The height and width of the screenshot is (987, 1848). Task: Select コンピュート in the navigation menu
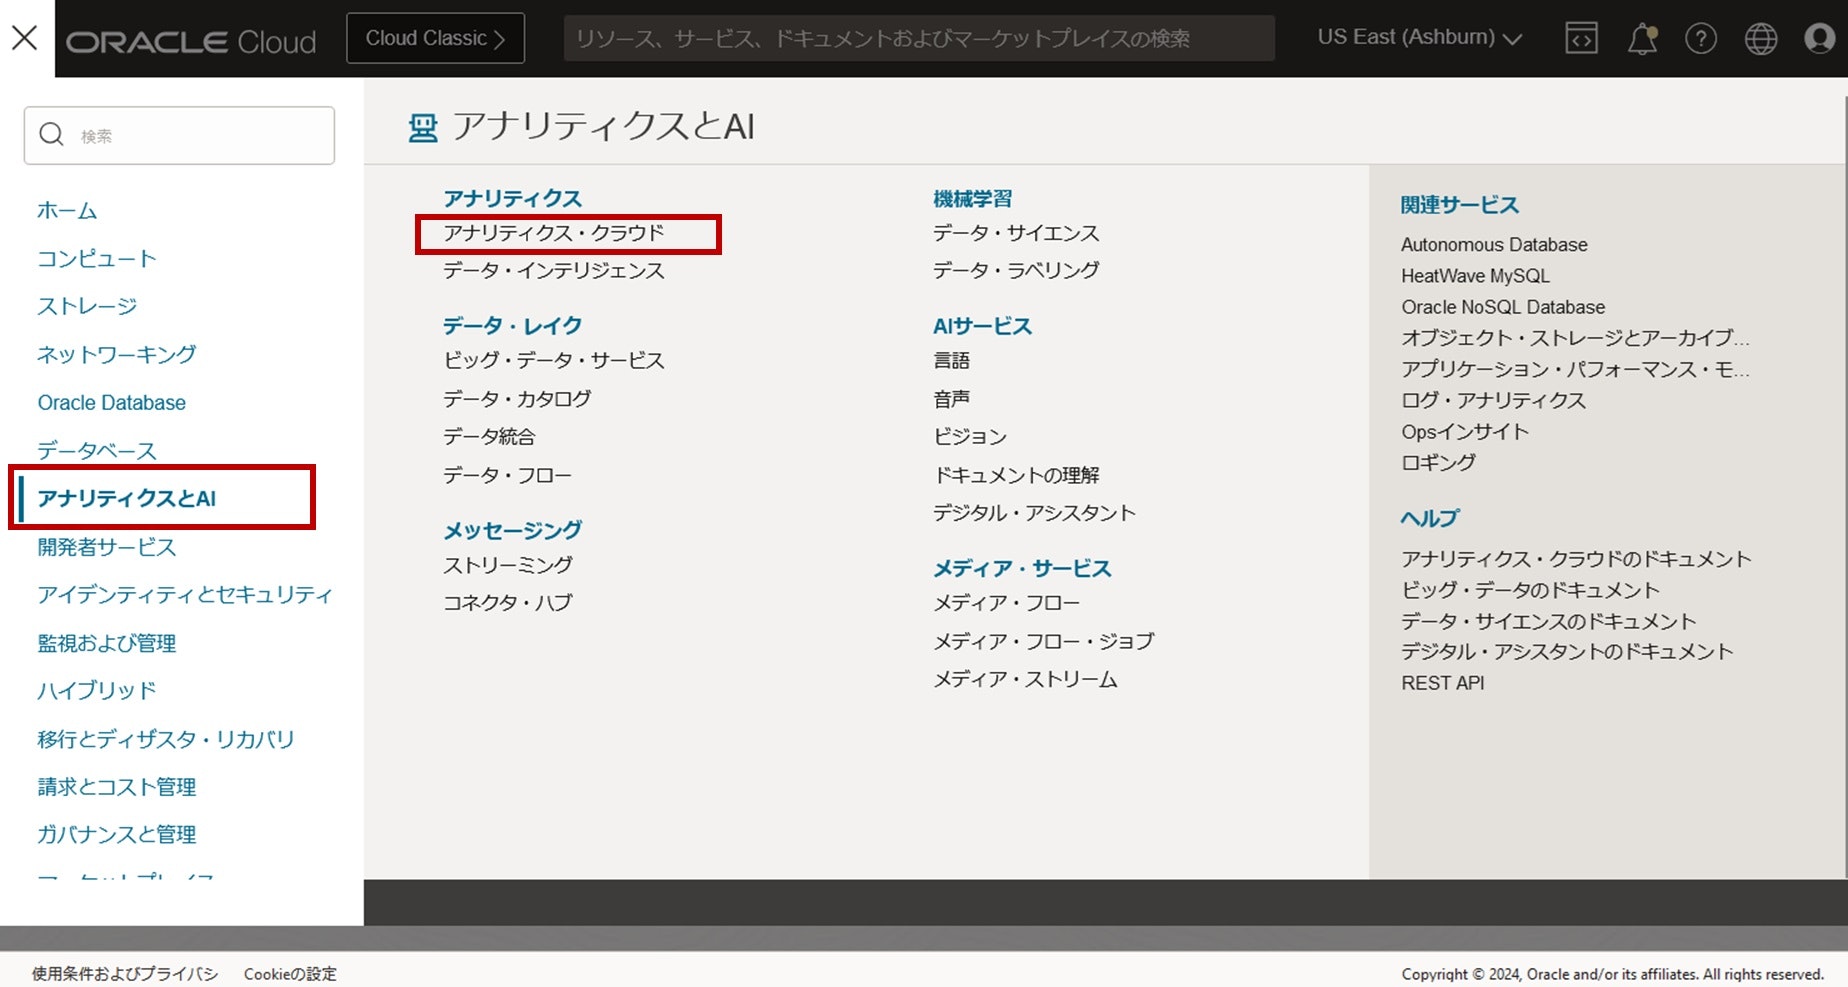97,258
